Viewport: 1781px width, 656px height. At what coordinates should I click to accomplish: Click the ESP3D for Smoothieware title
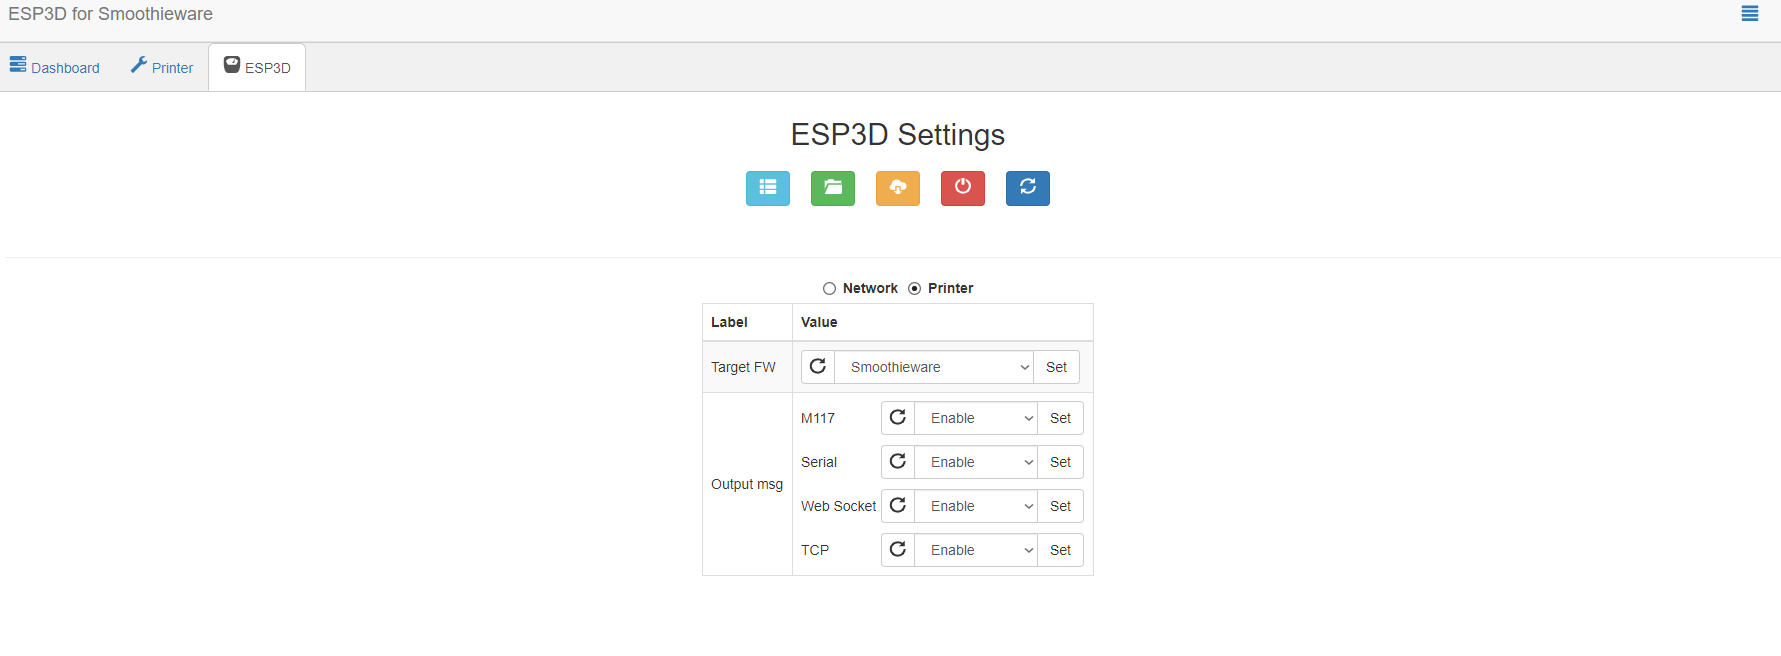click(110, 14)
